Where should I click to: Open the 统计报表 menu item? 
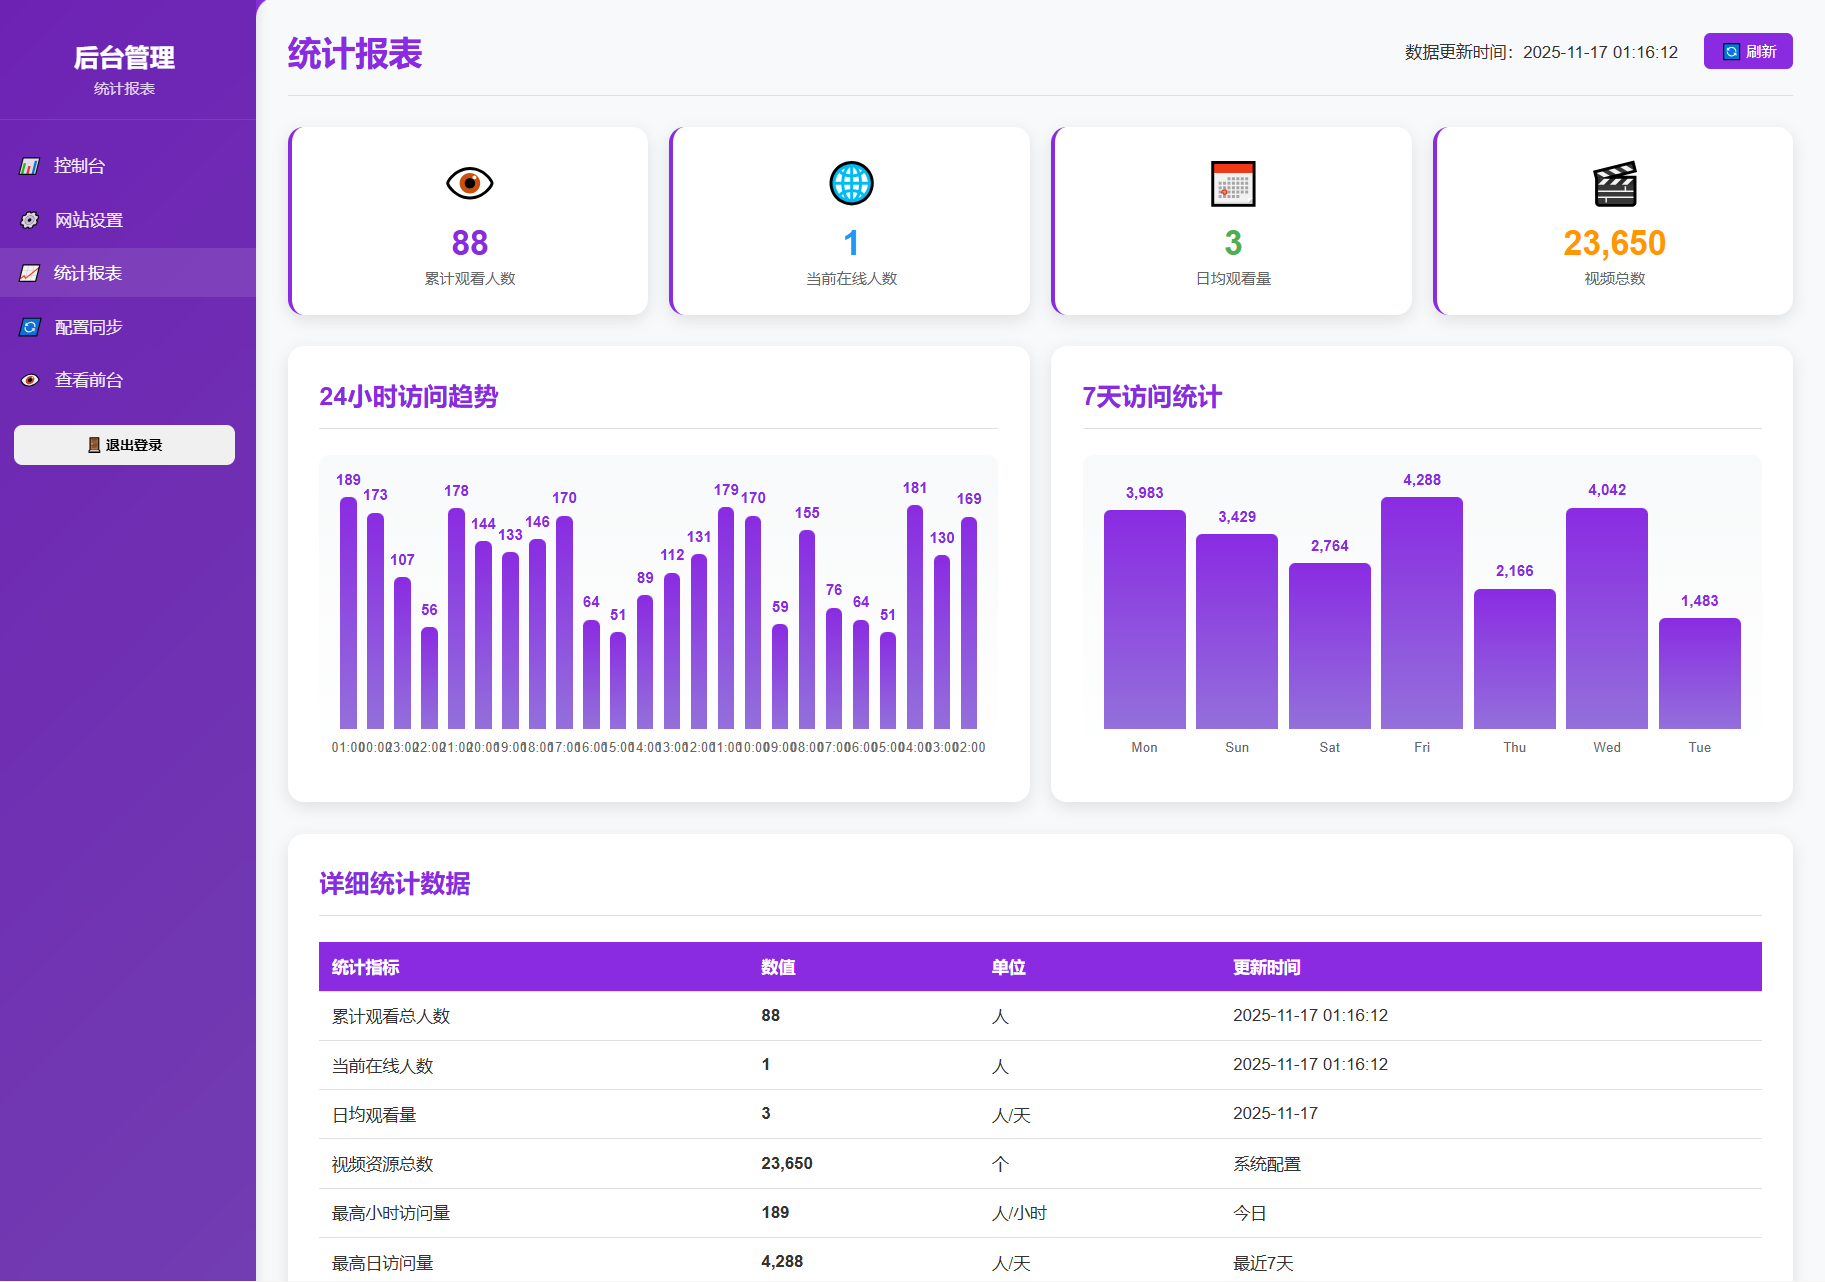point(90,272)
